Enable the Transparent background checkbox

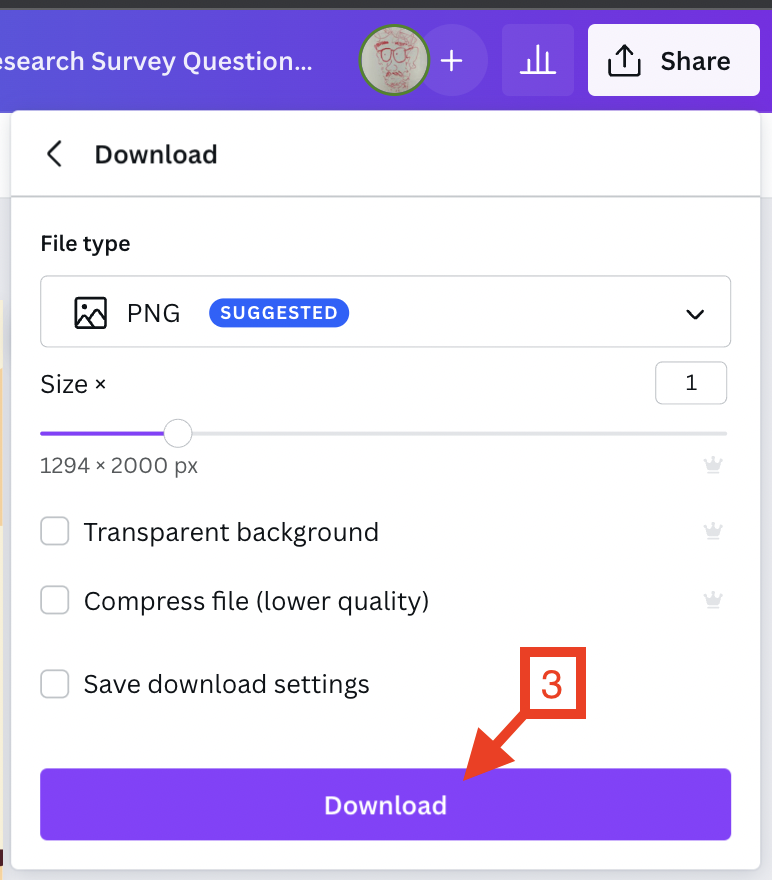[55, 531]
